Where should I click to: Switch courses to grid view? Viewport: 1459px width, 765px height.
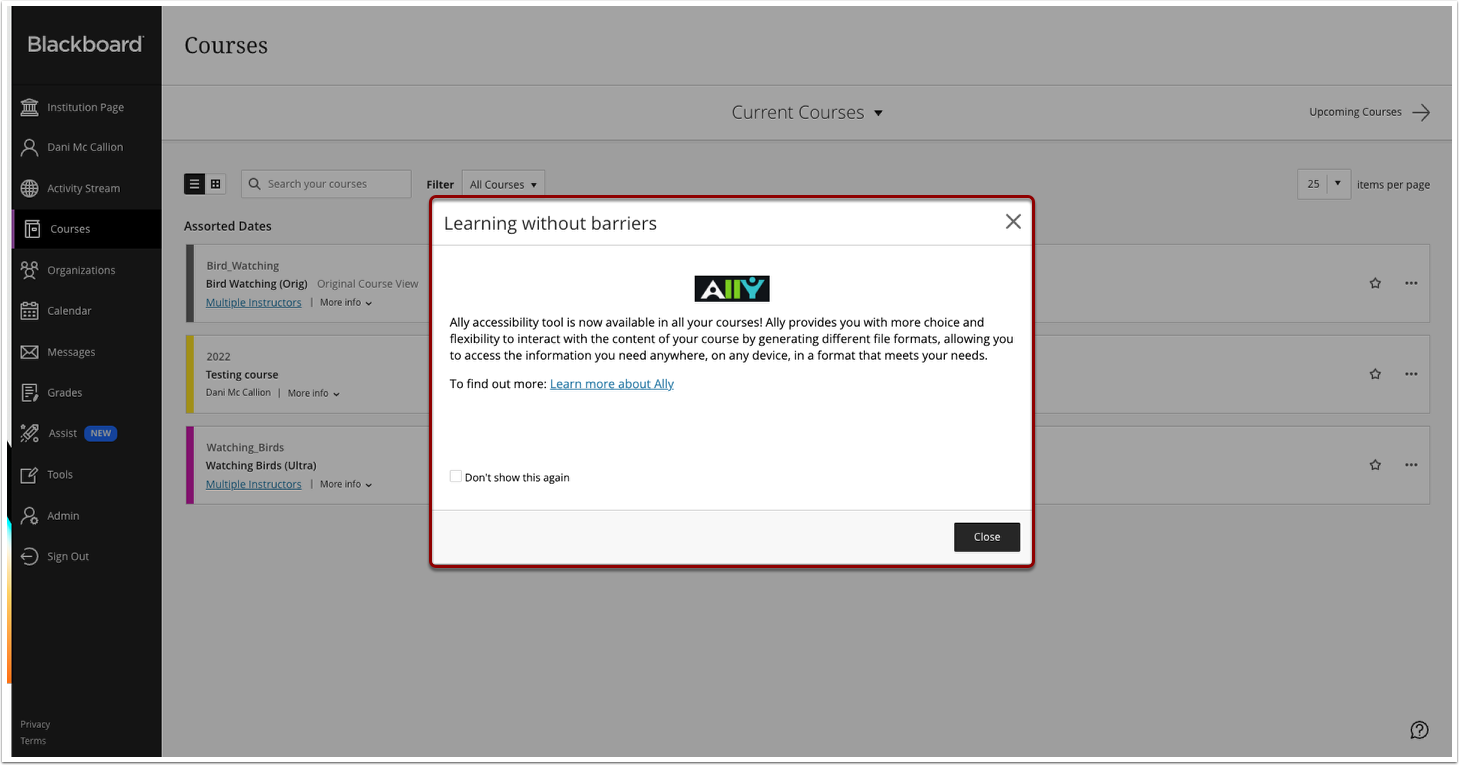tap(216, 184)
